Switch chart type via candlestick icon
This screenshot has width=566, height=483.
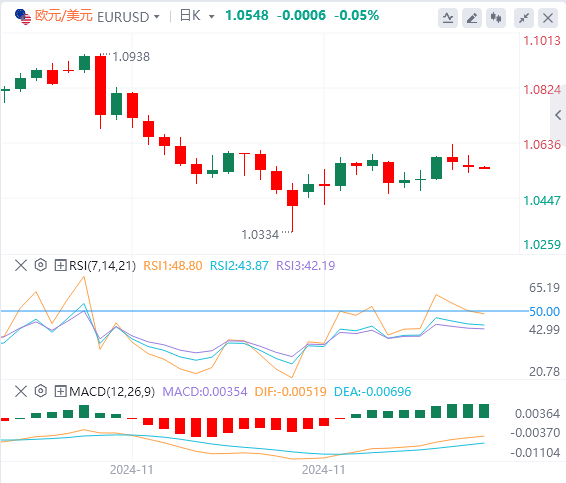tap(496, 18)
